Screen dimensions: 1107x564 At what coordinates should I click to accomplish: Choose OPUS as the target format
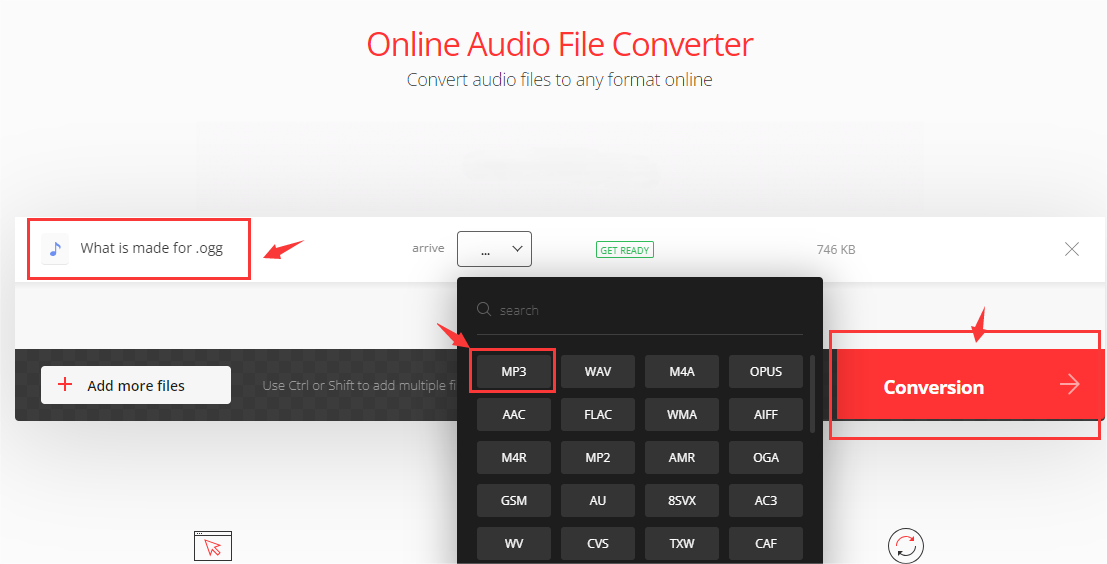click(765, 372)
